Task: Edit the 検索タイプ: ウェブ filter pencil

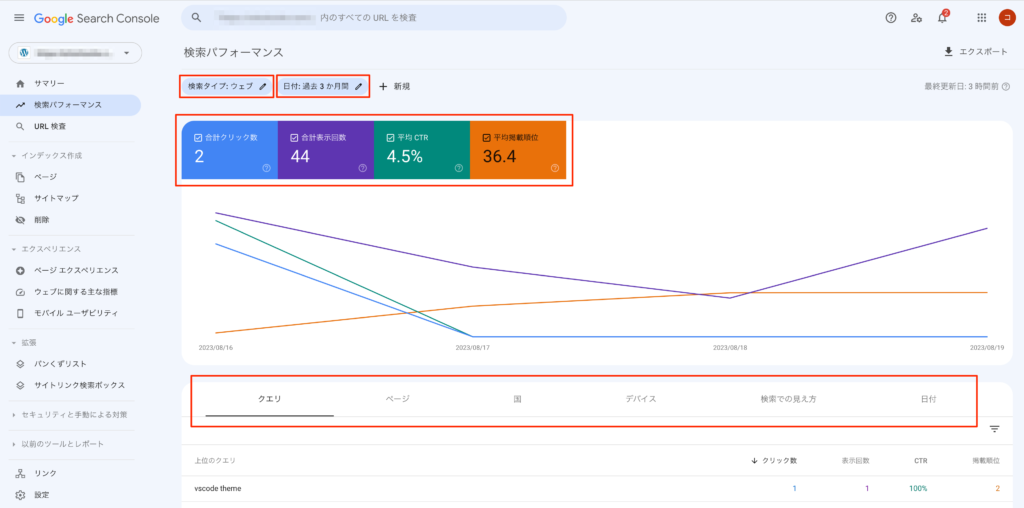Action: pos(263,86)
